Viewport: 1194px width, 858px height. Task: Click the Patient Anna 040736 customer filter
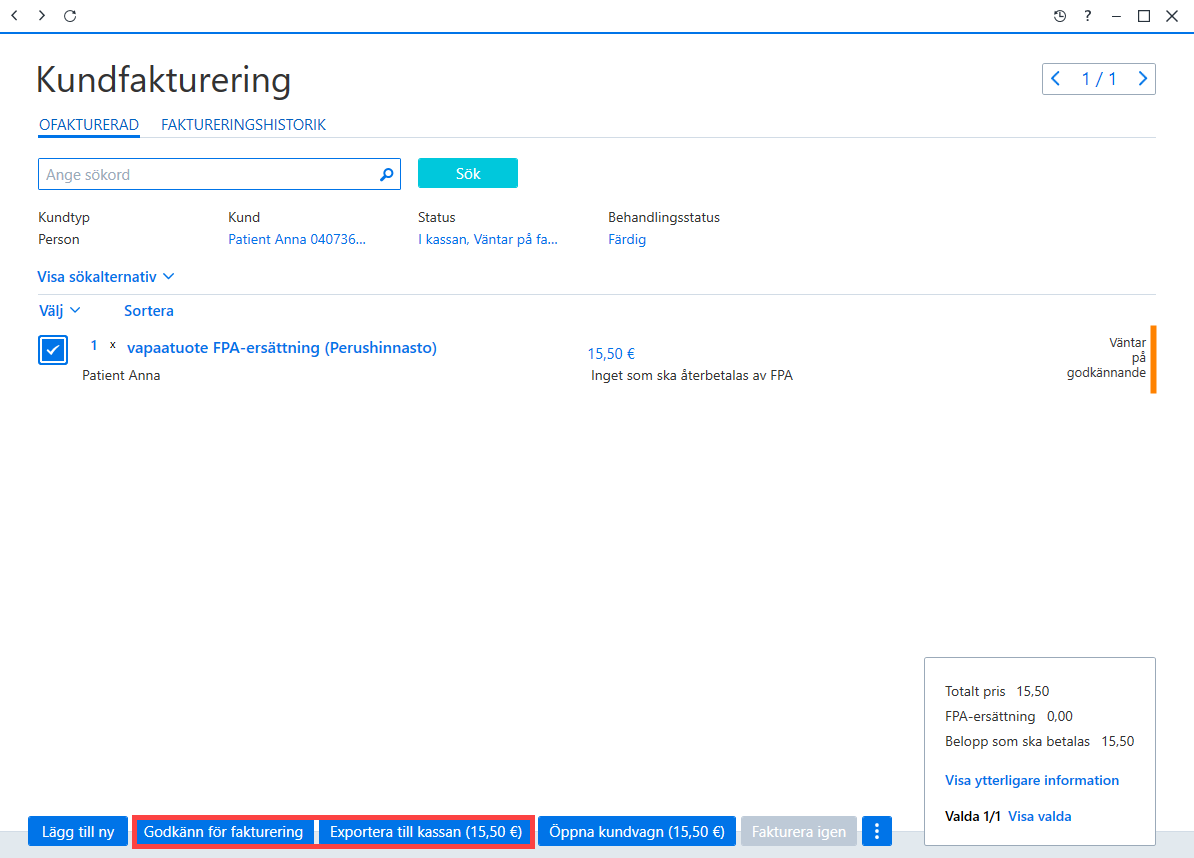pyautogui.click(x=297, y=239)
